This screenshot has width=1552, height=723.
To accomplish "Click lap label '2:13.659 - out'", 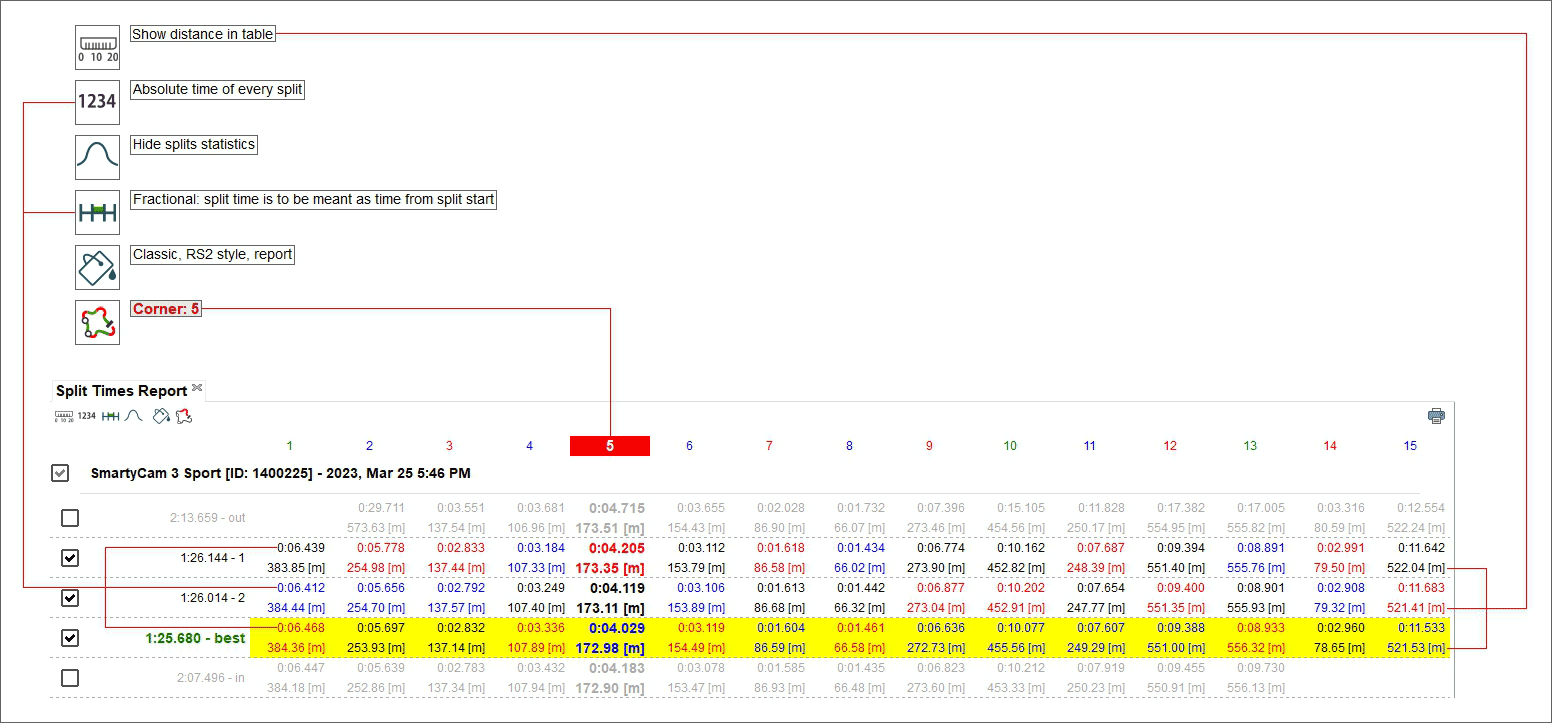I will (x=208, y=518).
